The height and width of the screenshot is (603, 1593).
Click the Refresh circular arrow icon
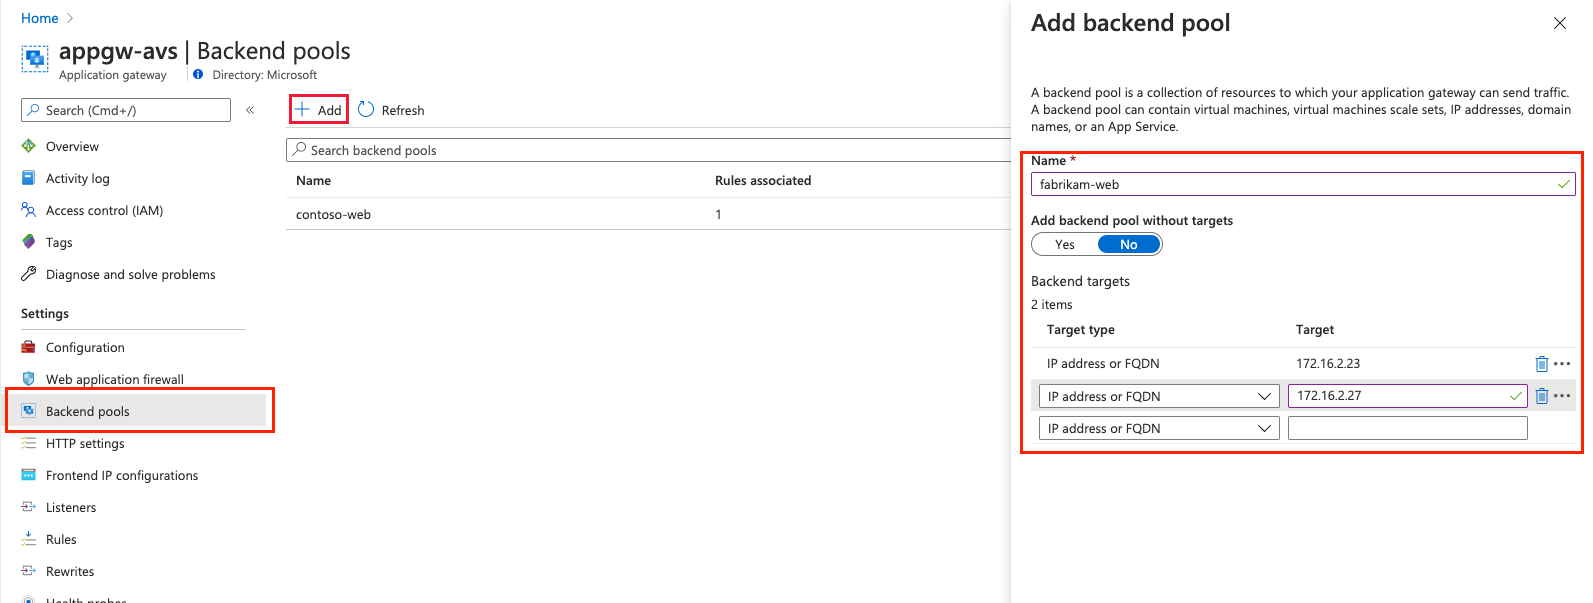point(366,110)
